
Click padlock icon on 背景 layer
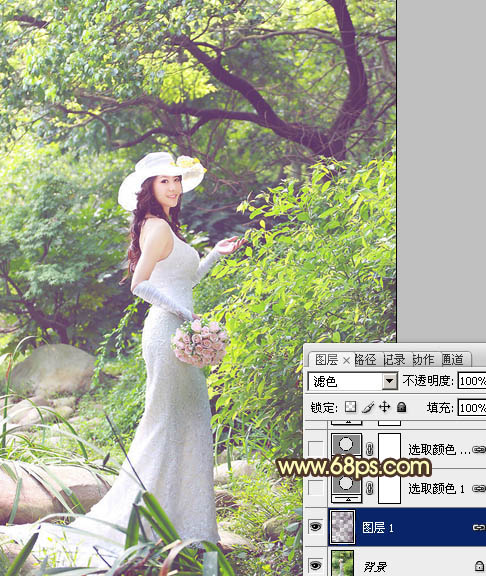click(479, 565)
